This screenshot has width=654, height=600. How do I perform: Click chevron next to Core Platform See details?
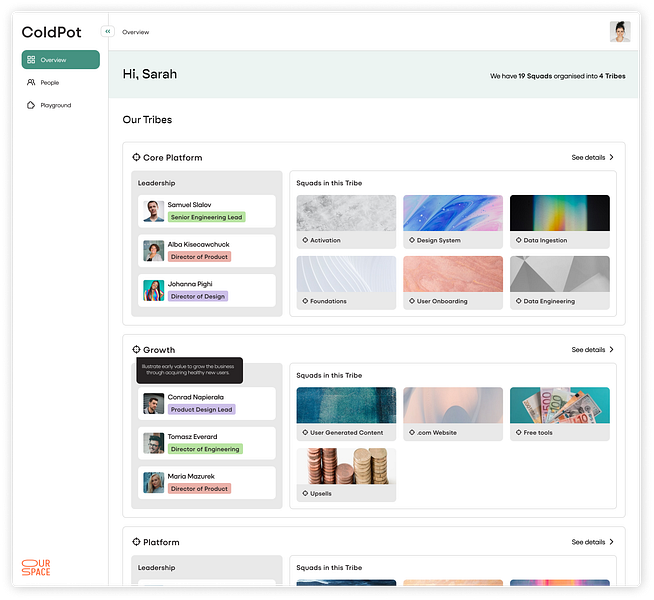point(611,157)
